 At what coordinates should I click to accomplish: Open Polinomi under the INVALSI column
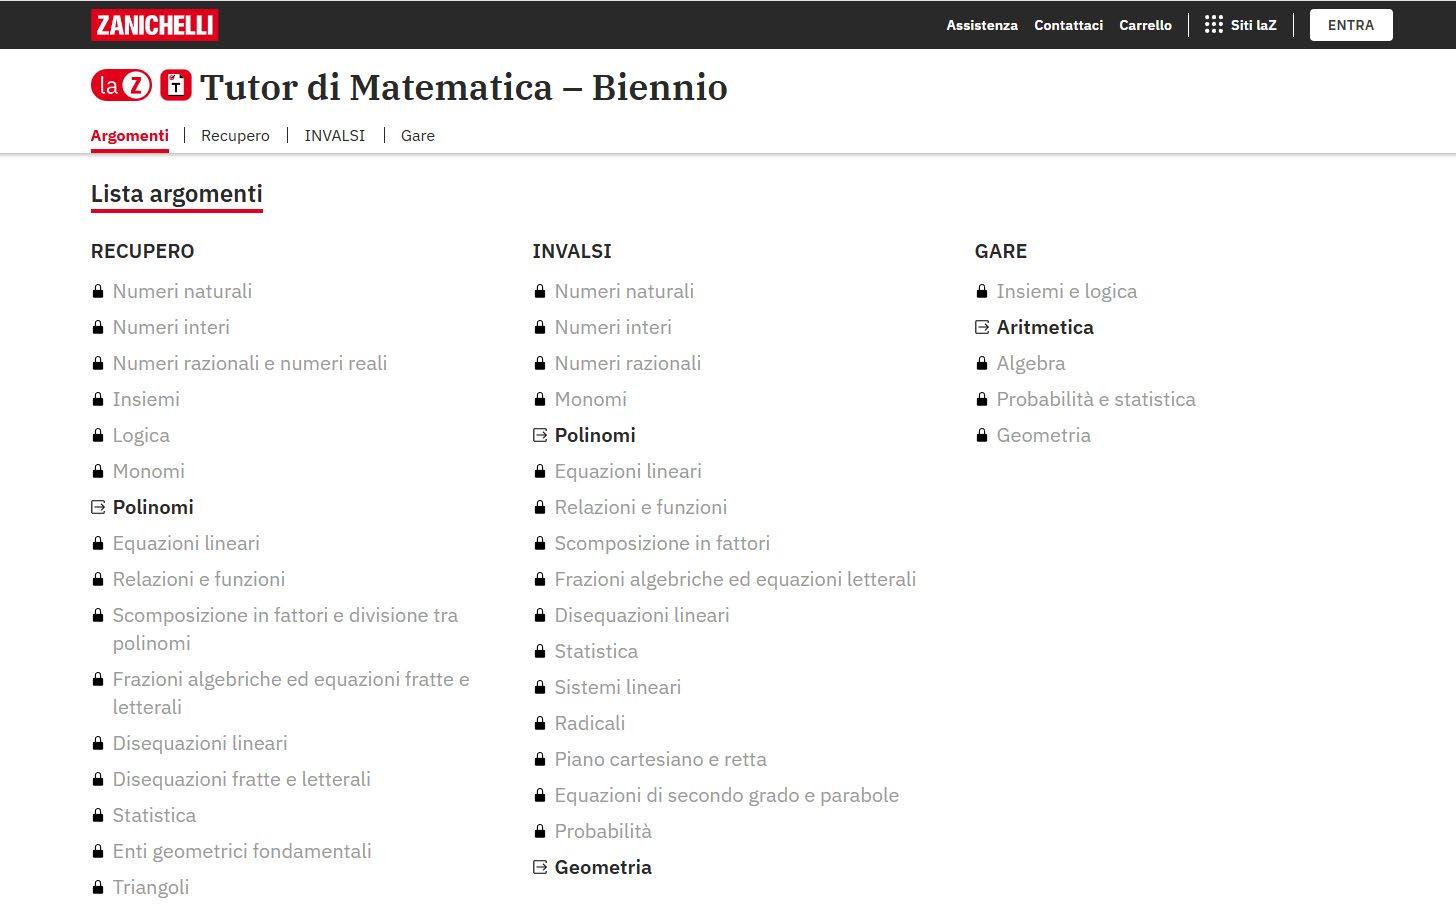coord(595,435)
